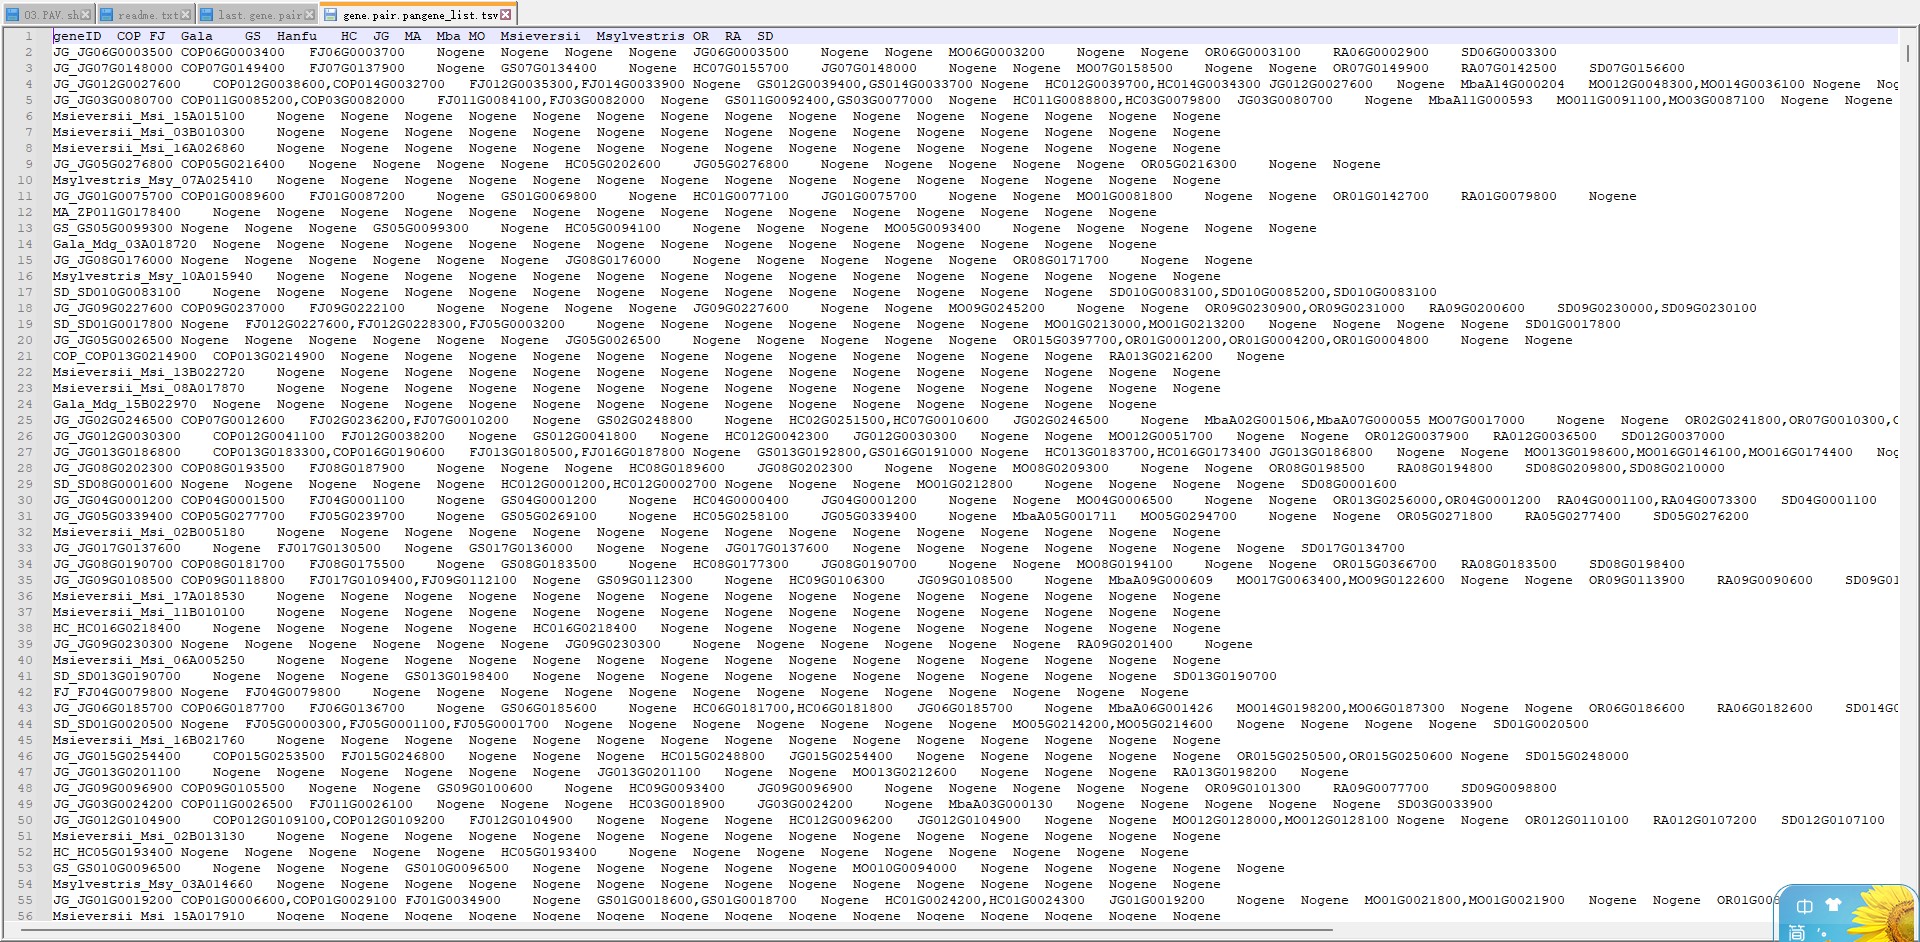This screenshot has width=1920, height=942.
Task: Click 'Gala_Mdg_15B022970' on line 24
Action: (125, 404)
